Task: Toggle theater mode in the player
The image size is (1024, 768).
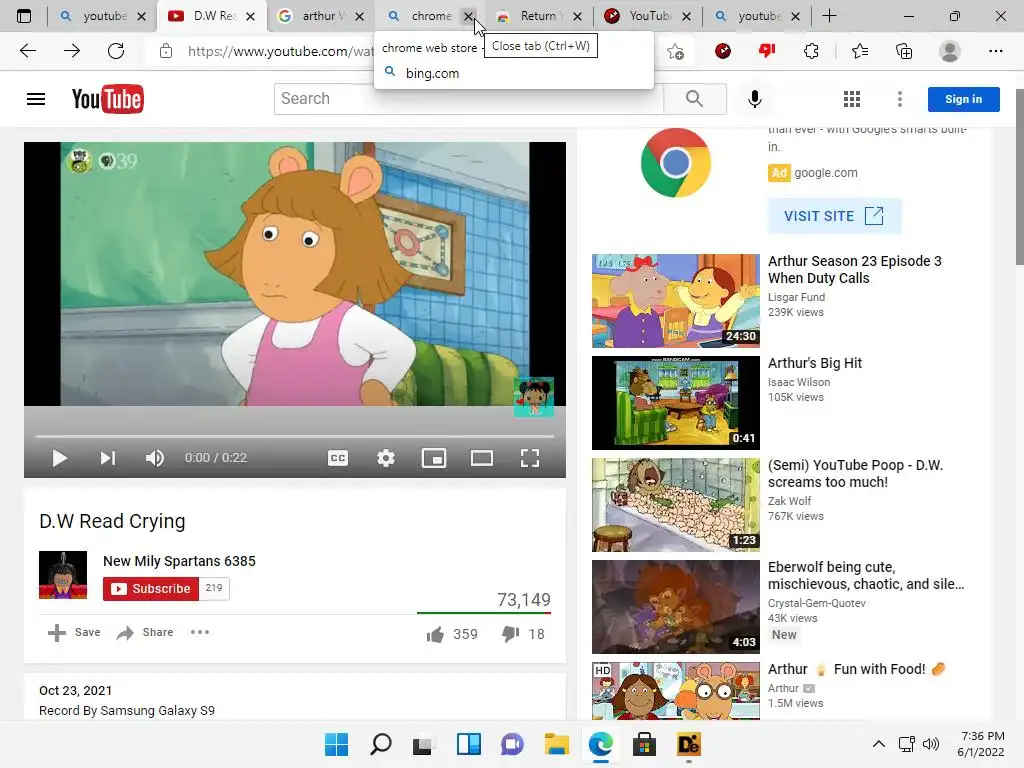Action: (x=482, y=458)
